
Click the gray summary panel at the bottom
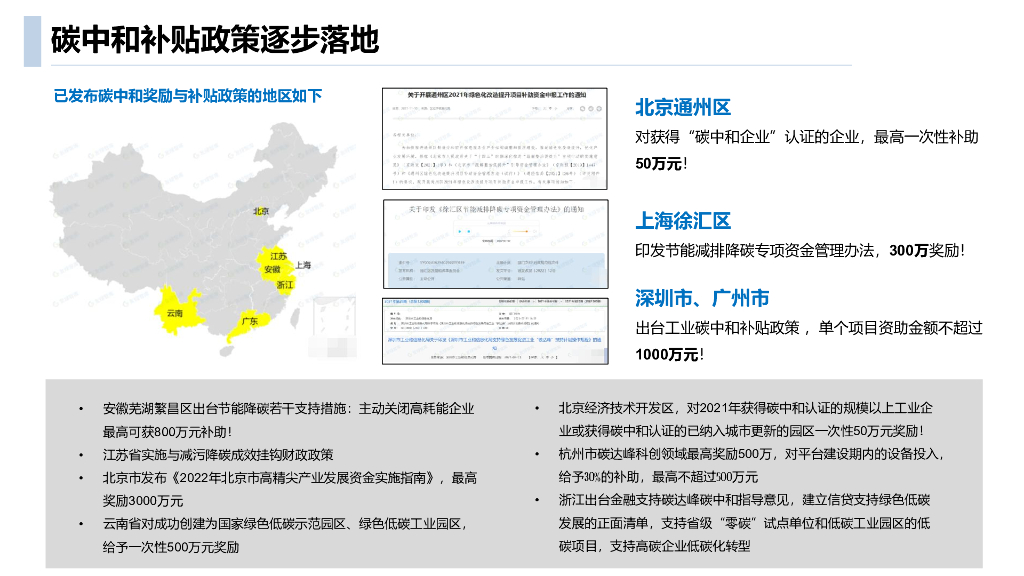click(512, 475)
